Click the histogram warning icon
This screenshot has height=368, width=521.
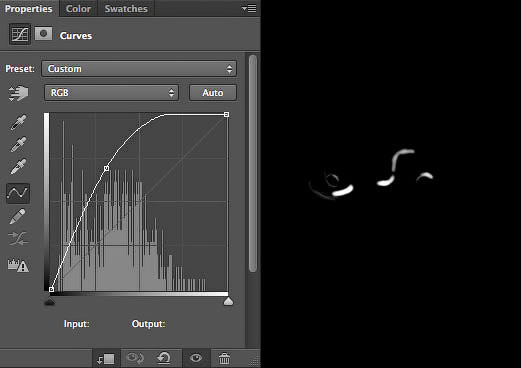pyautogui.click(x=18, y=265)
